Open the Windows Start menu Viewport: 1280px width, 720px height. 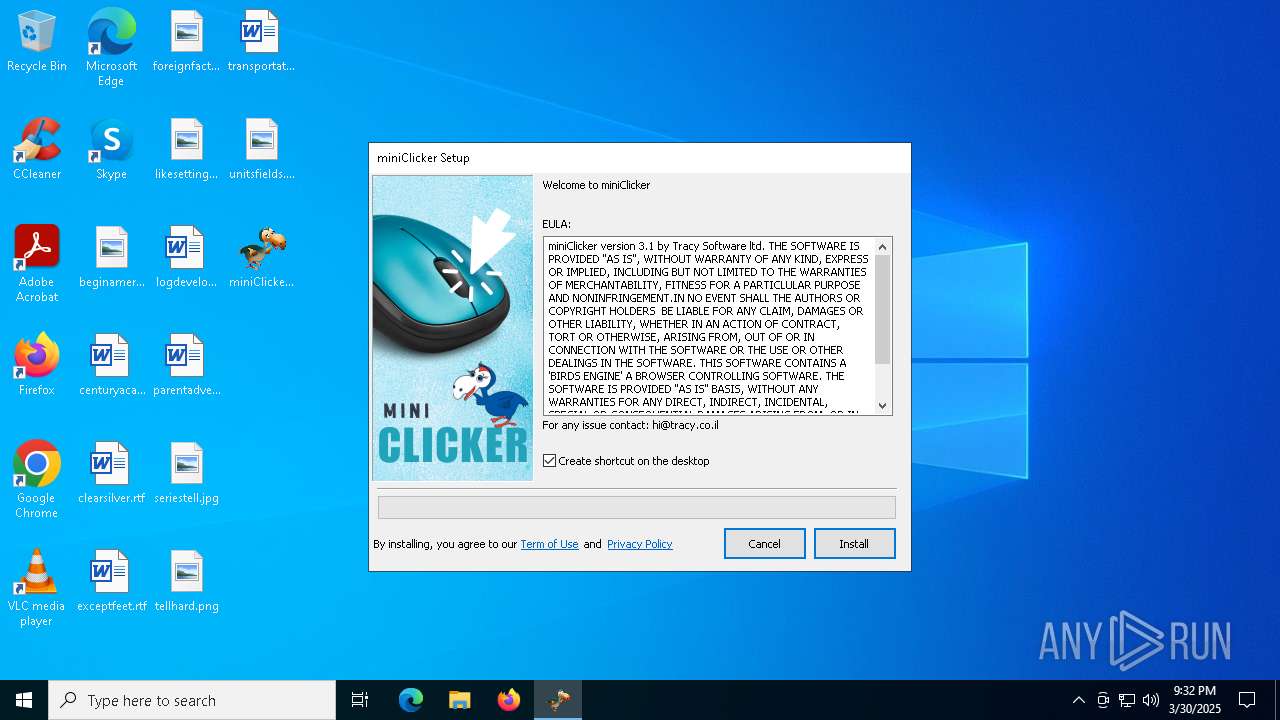(24, 700)
